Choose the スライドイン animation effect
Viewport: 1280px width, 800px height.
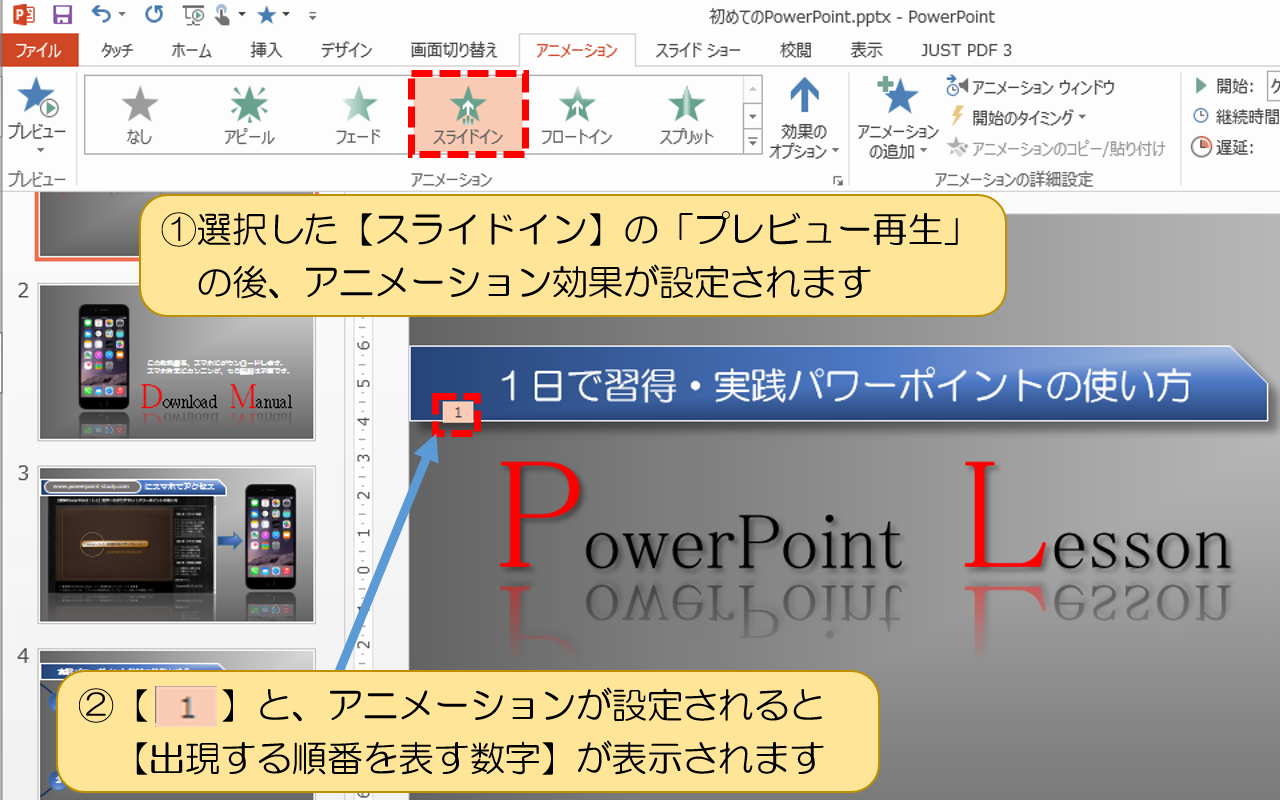tap(468, 114)
